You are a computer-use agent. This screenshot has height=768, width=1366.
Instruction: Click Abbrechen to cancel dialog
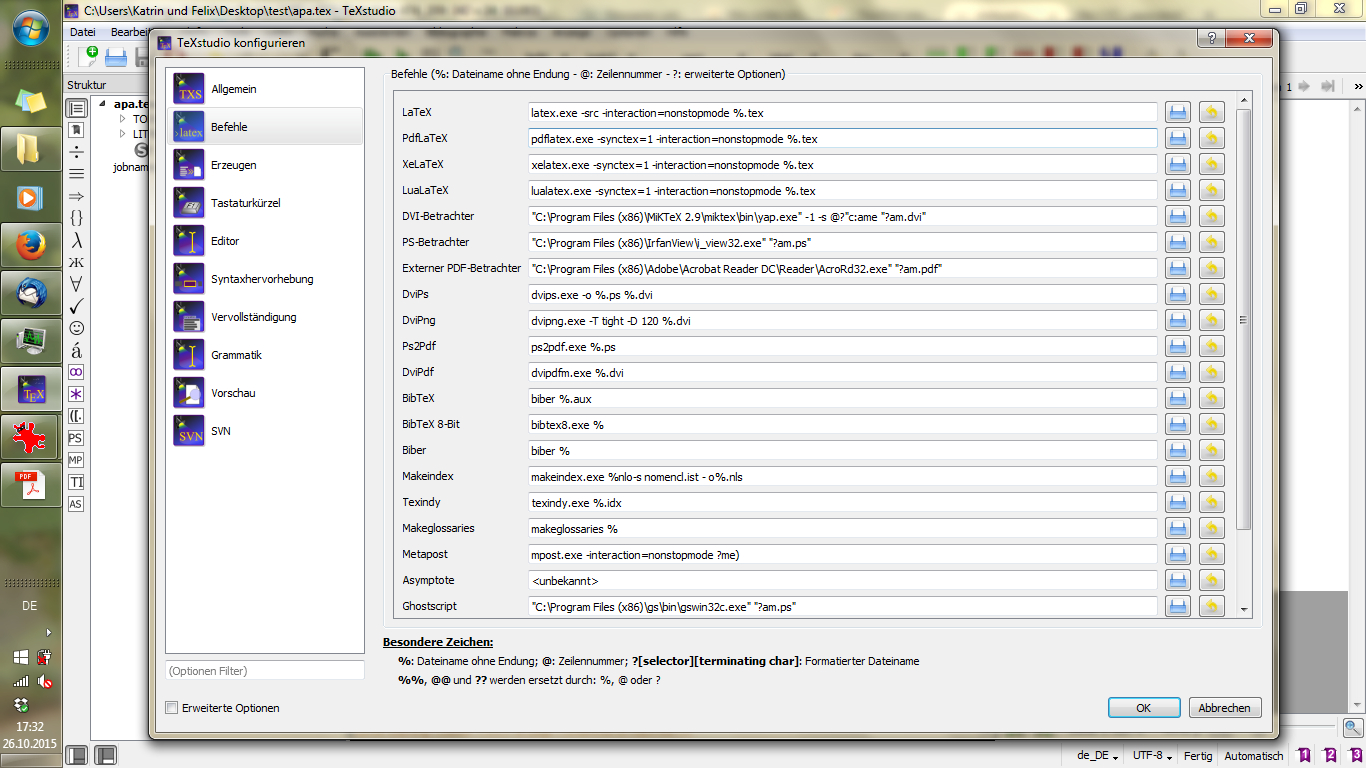(x=1224, y=708)
